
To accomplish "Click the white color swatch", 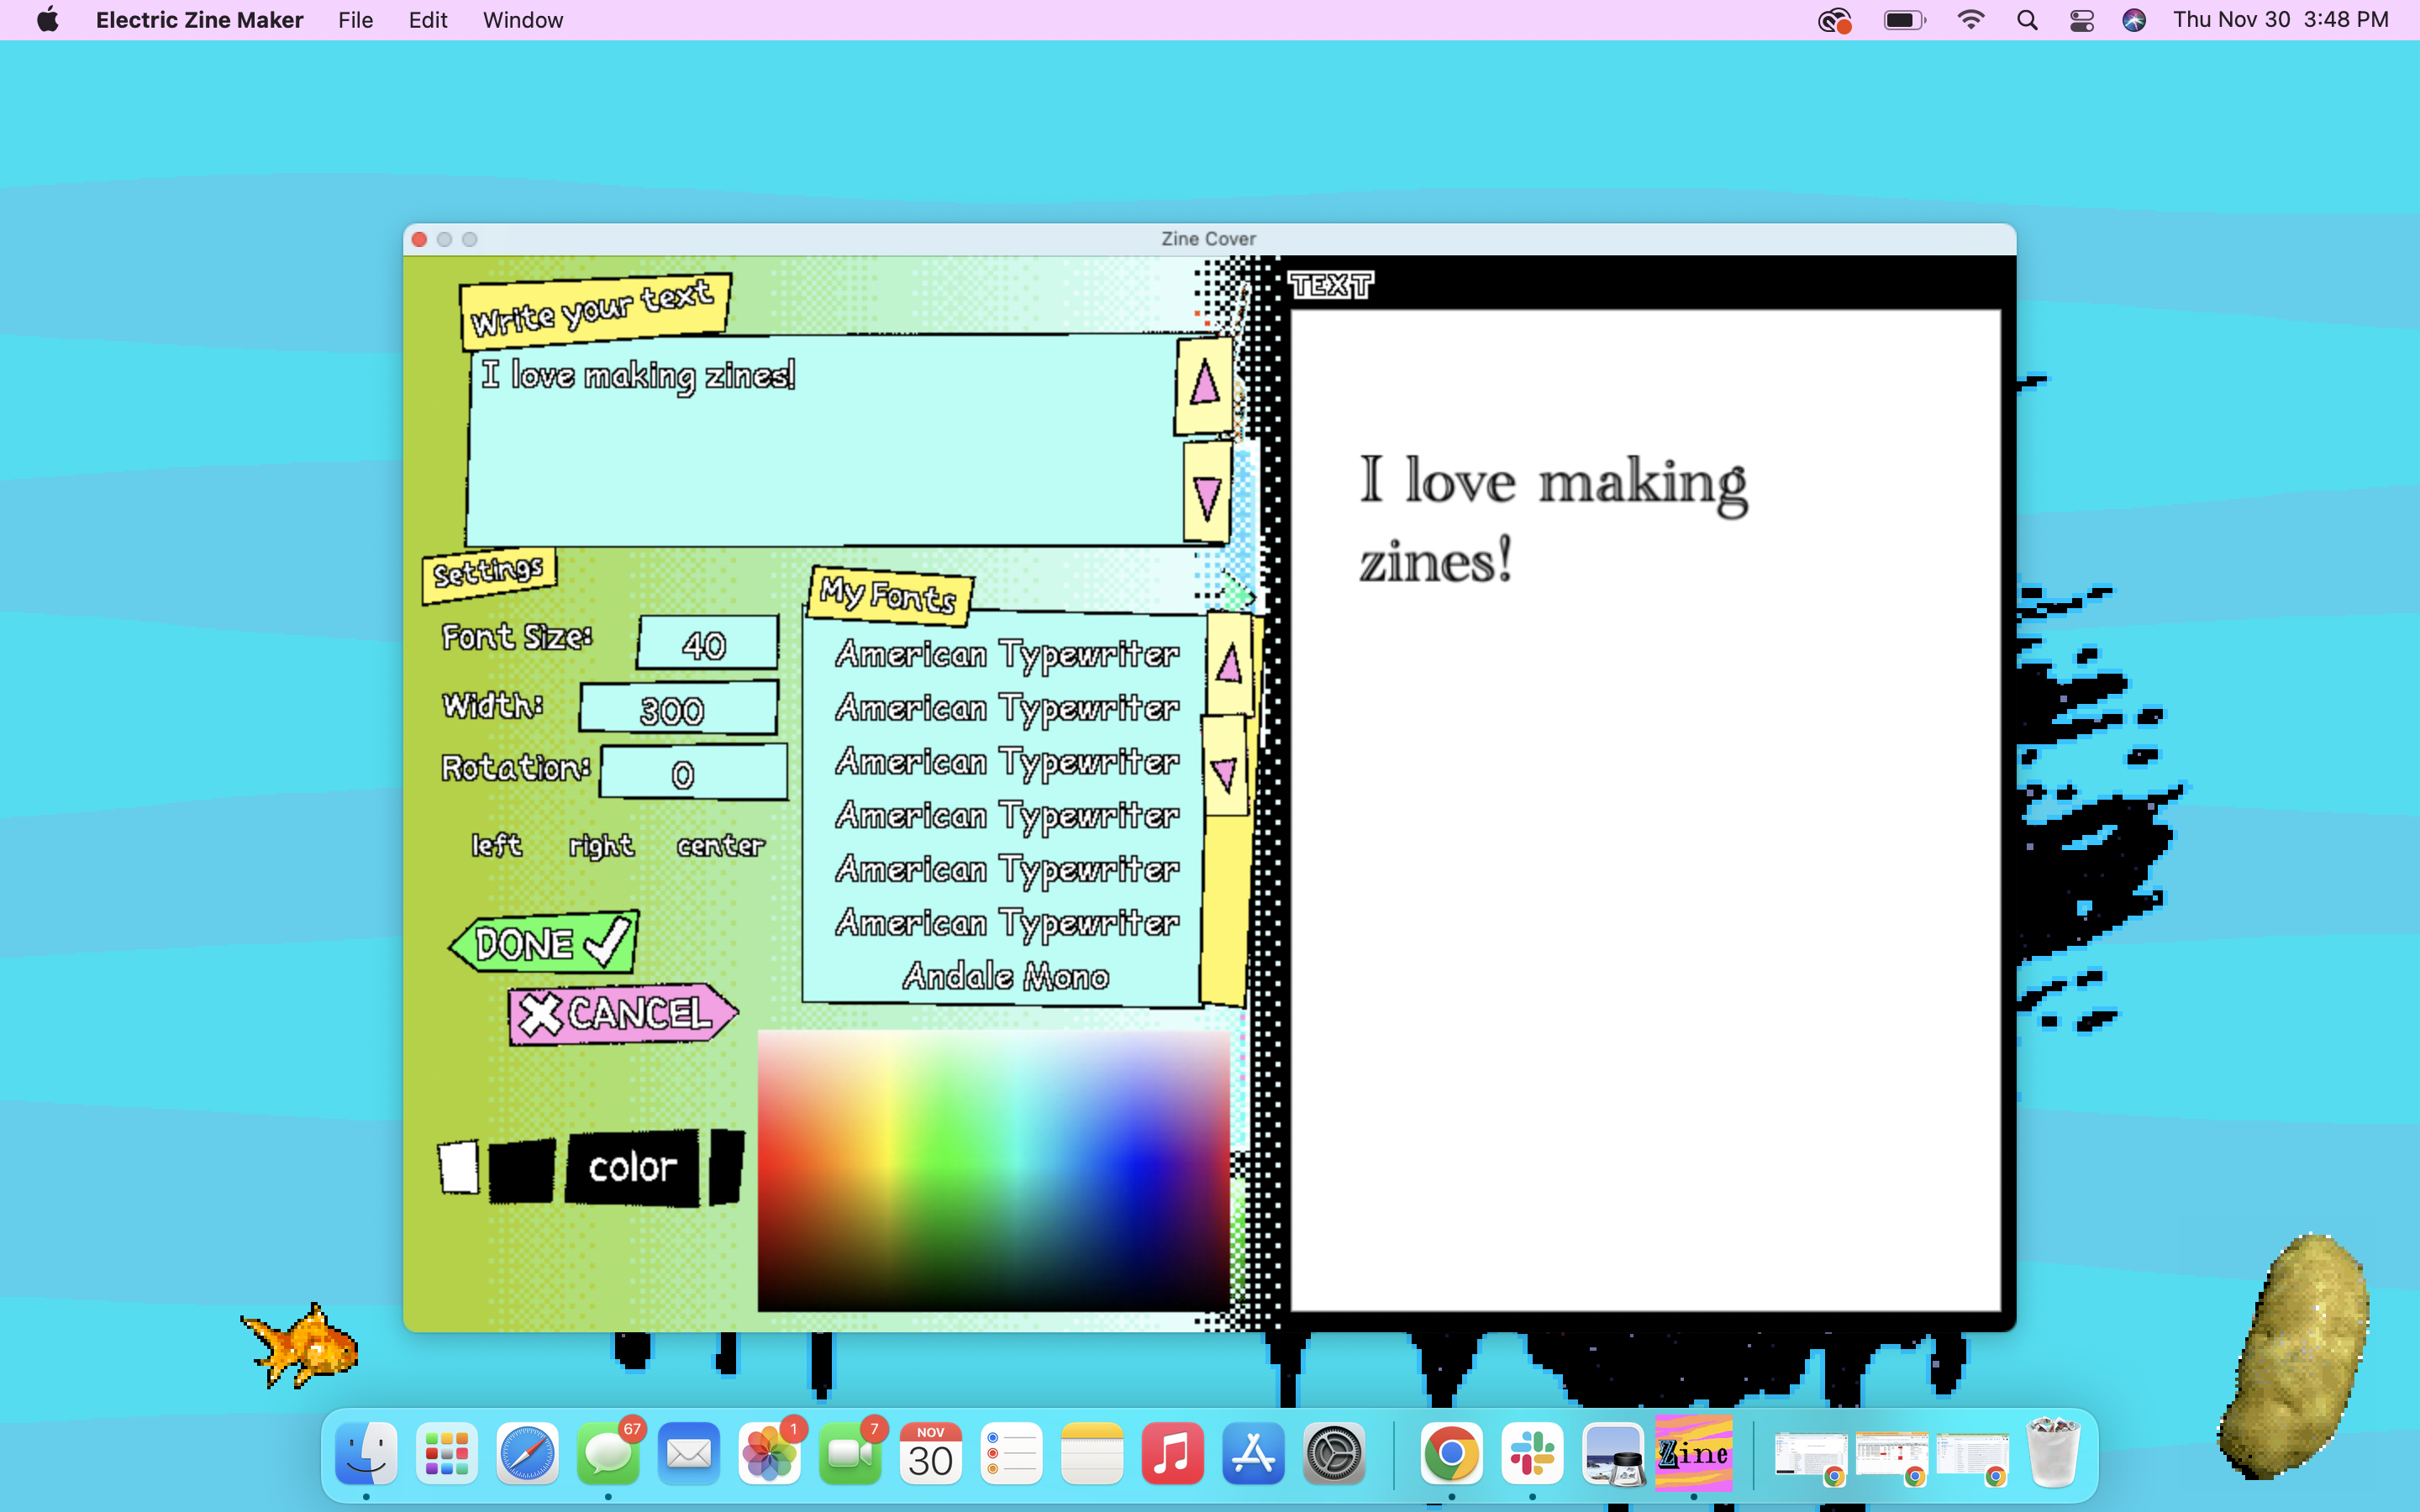I will pyautogui.click(x=459, y=1167).
